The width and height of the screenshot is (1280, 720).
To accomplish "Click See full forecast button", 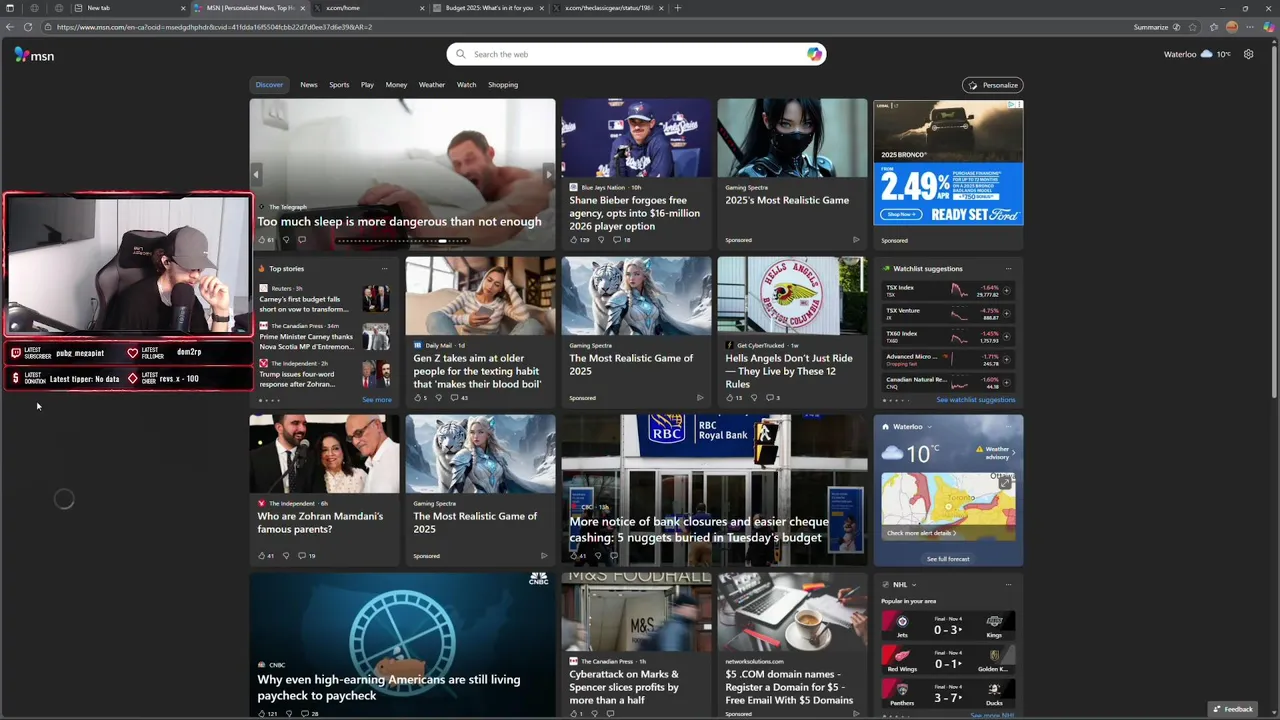I will click(x=948, y=559).
